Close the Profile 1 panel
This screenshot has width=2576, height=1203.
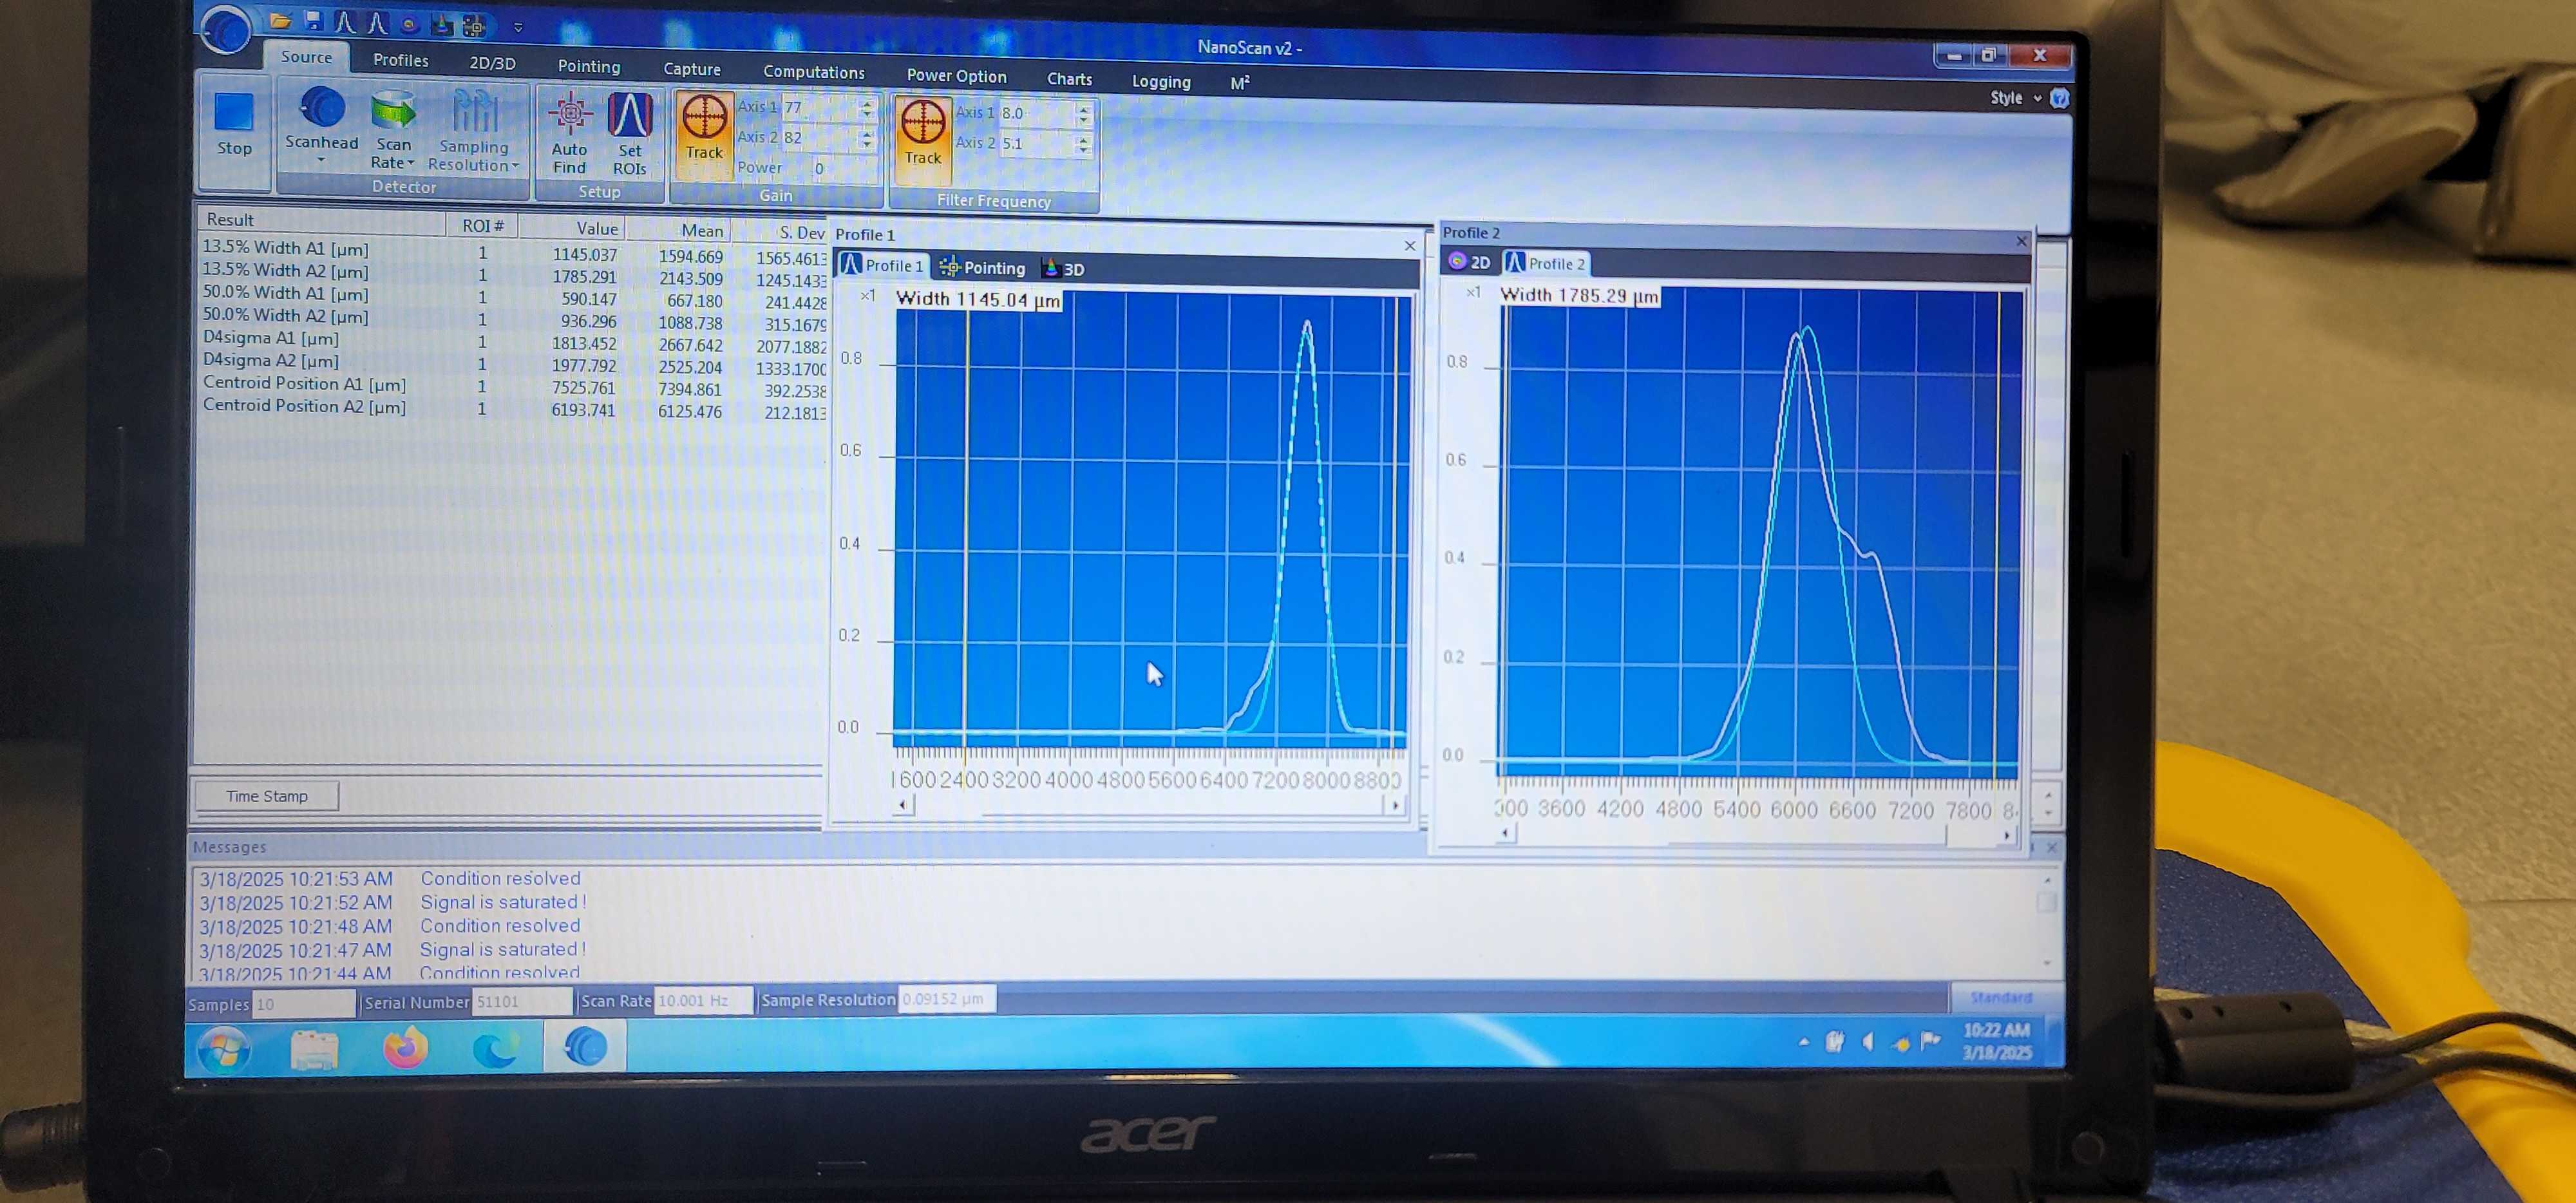click(x=1410, y=245)
